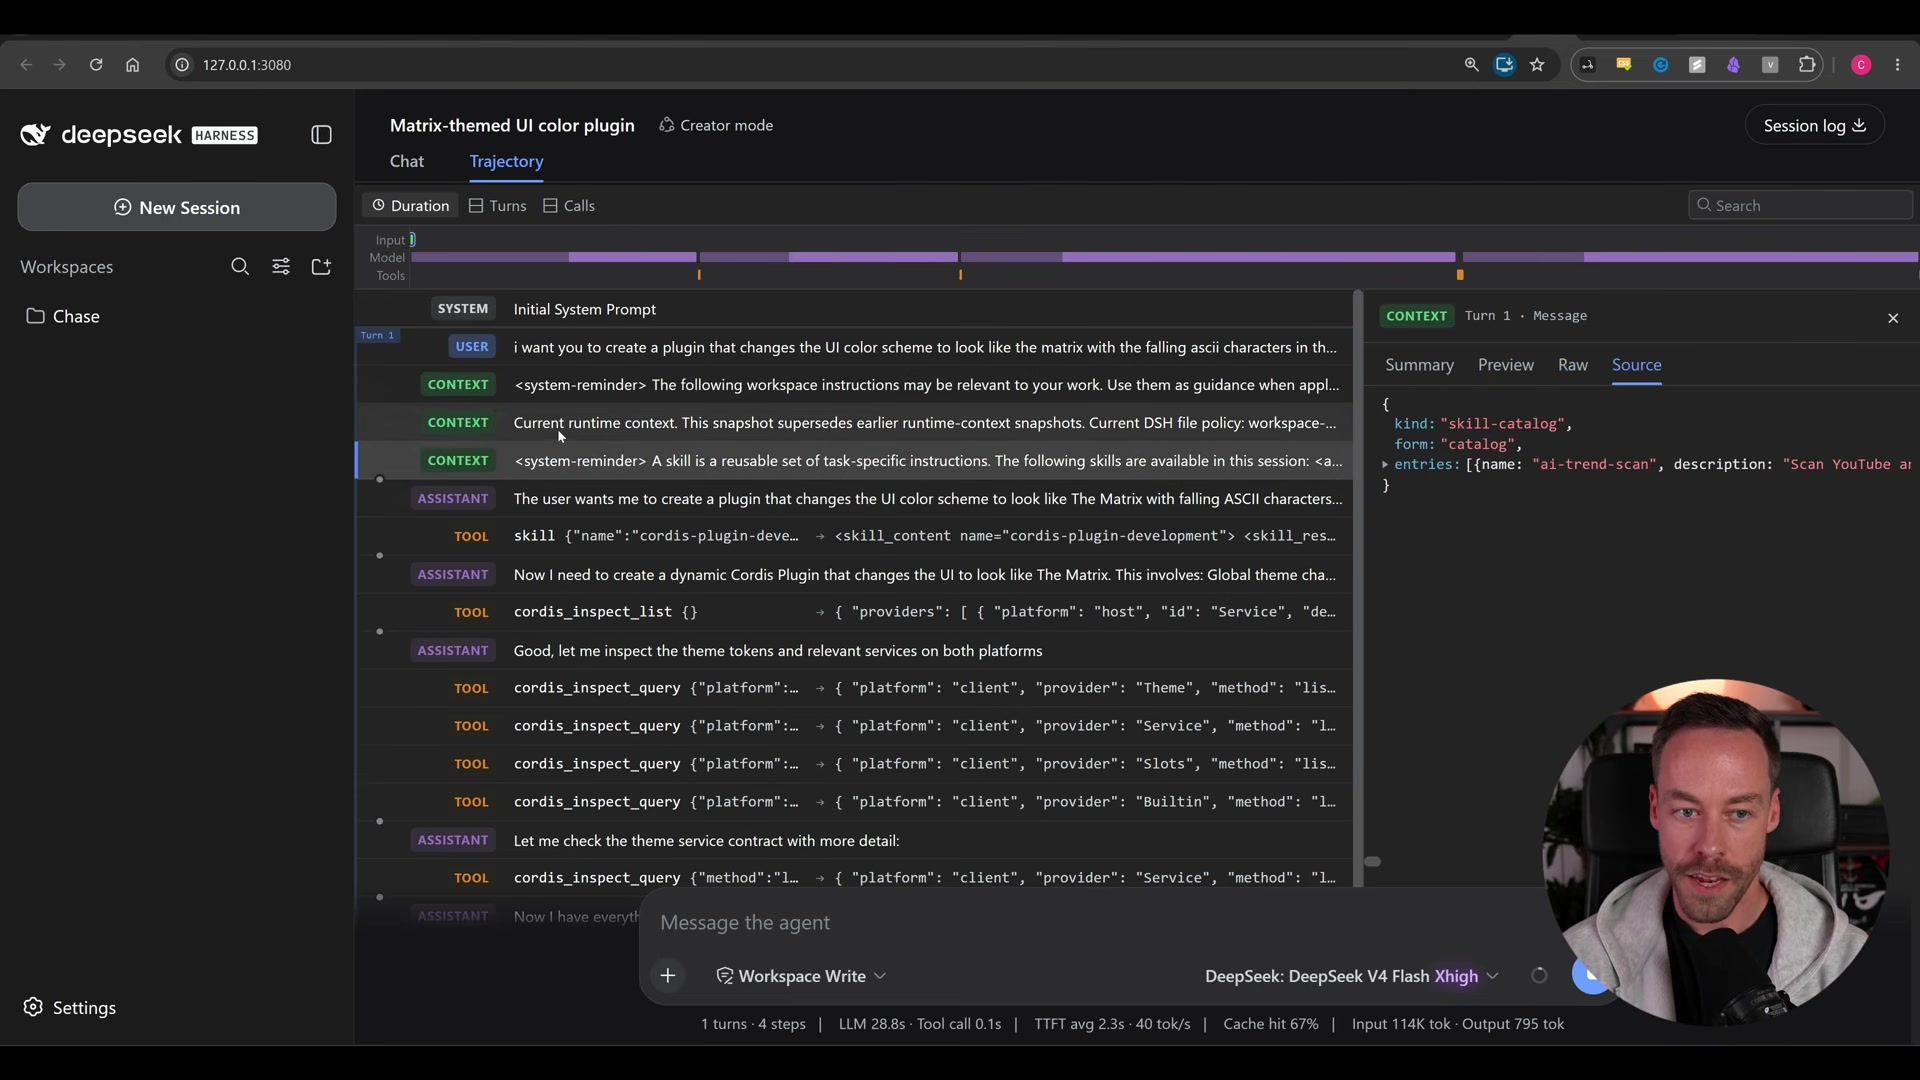Focus the trajectory Search field

(1800, 206)
